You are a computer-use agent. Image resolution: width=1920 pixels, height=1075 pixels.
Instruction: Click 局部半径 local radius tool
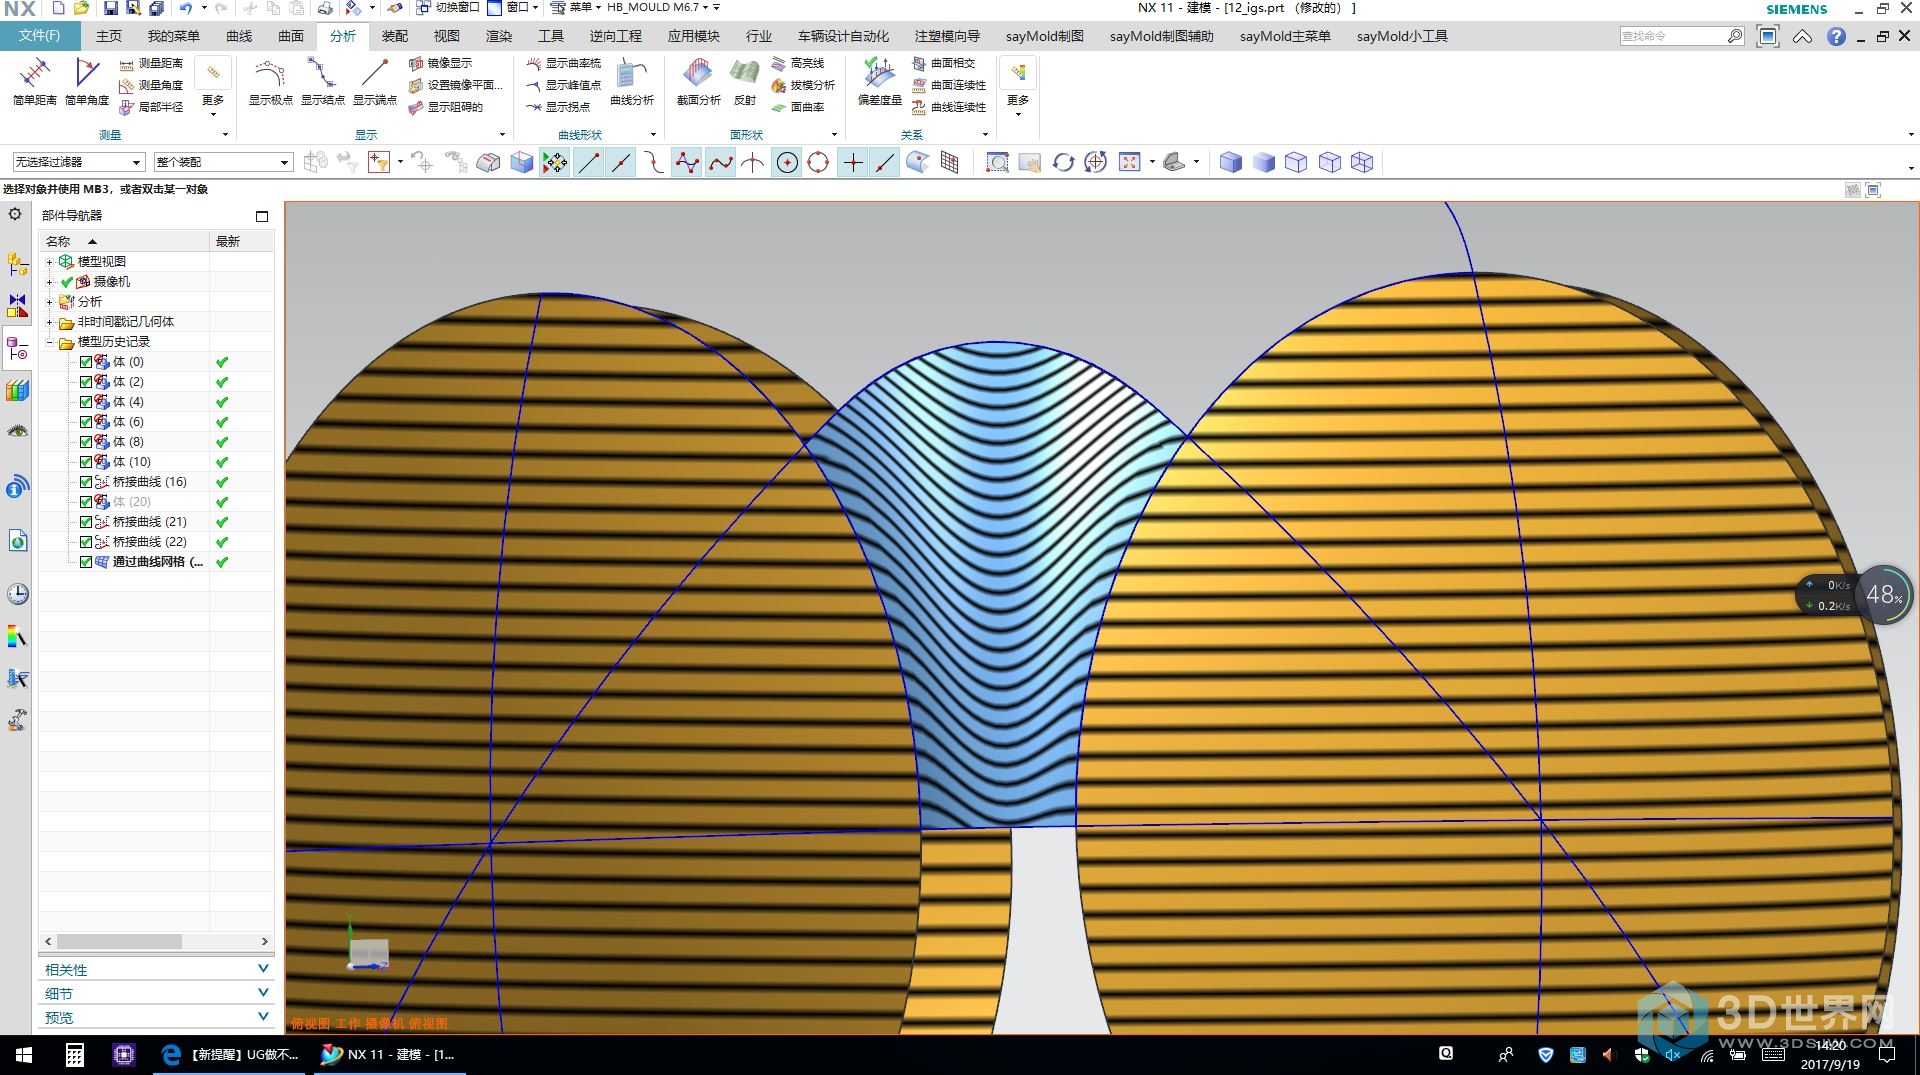point(151,107)
